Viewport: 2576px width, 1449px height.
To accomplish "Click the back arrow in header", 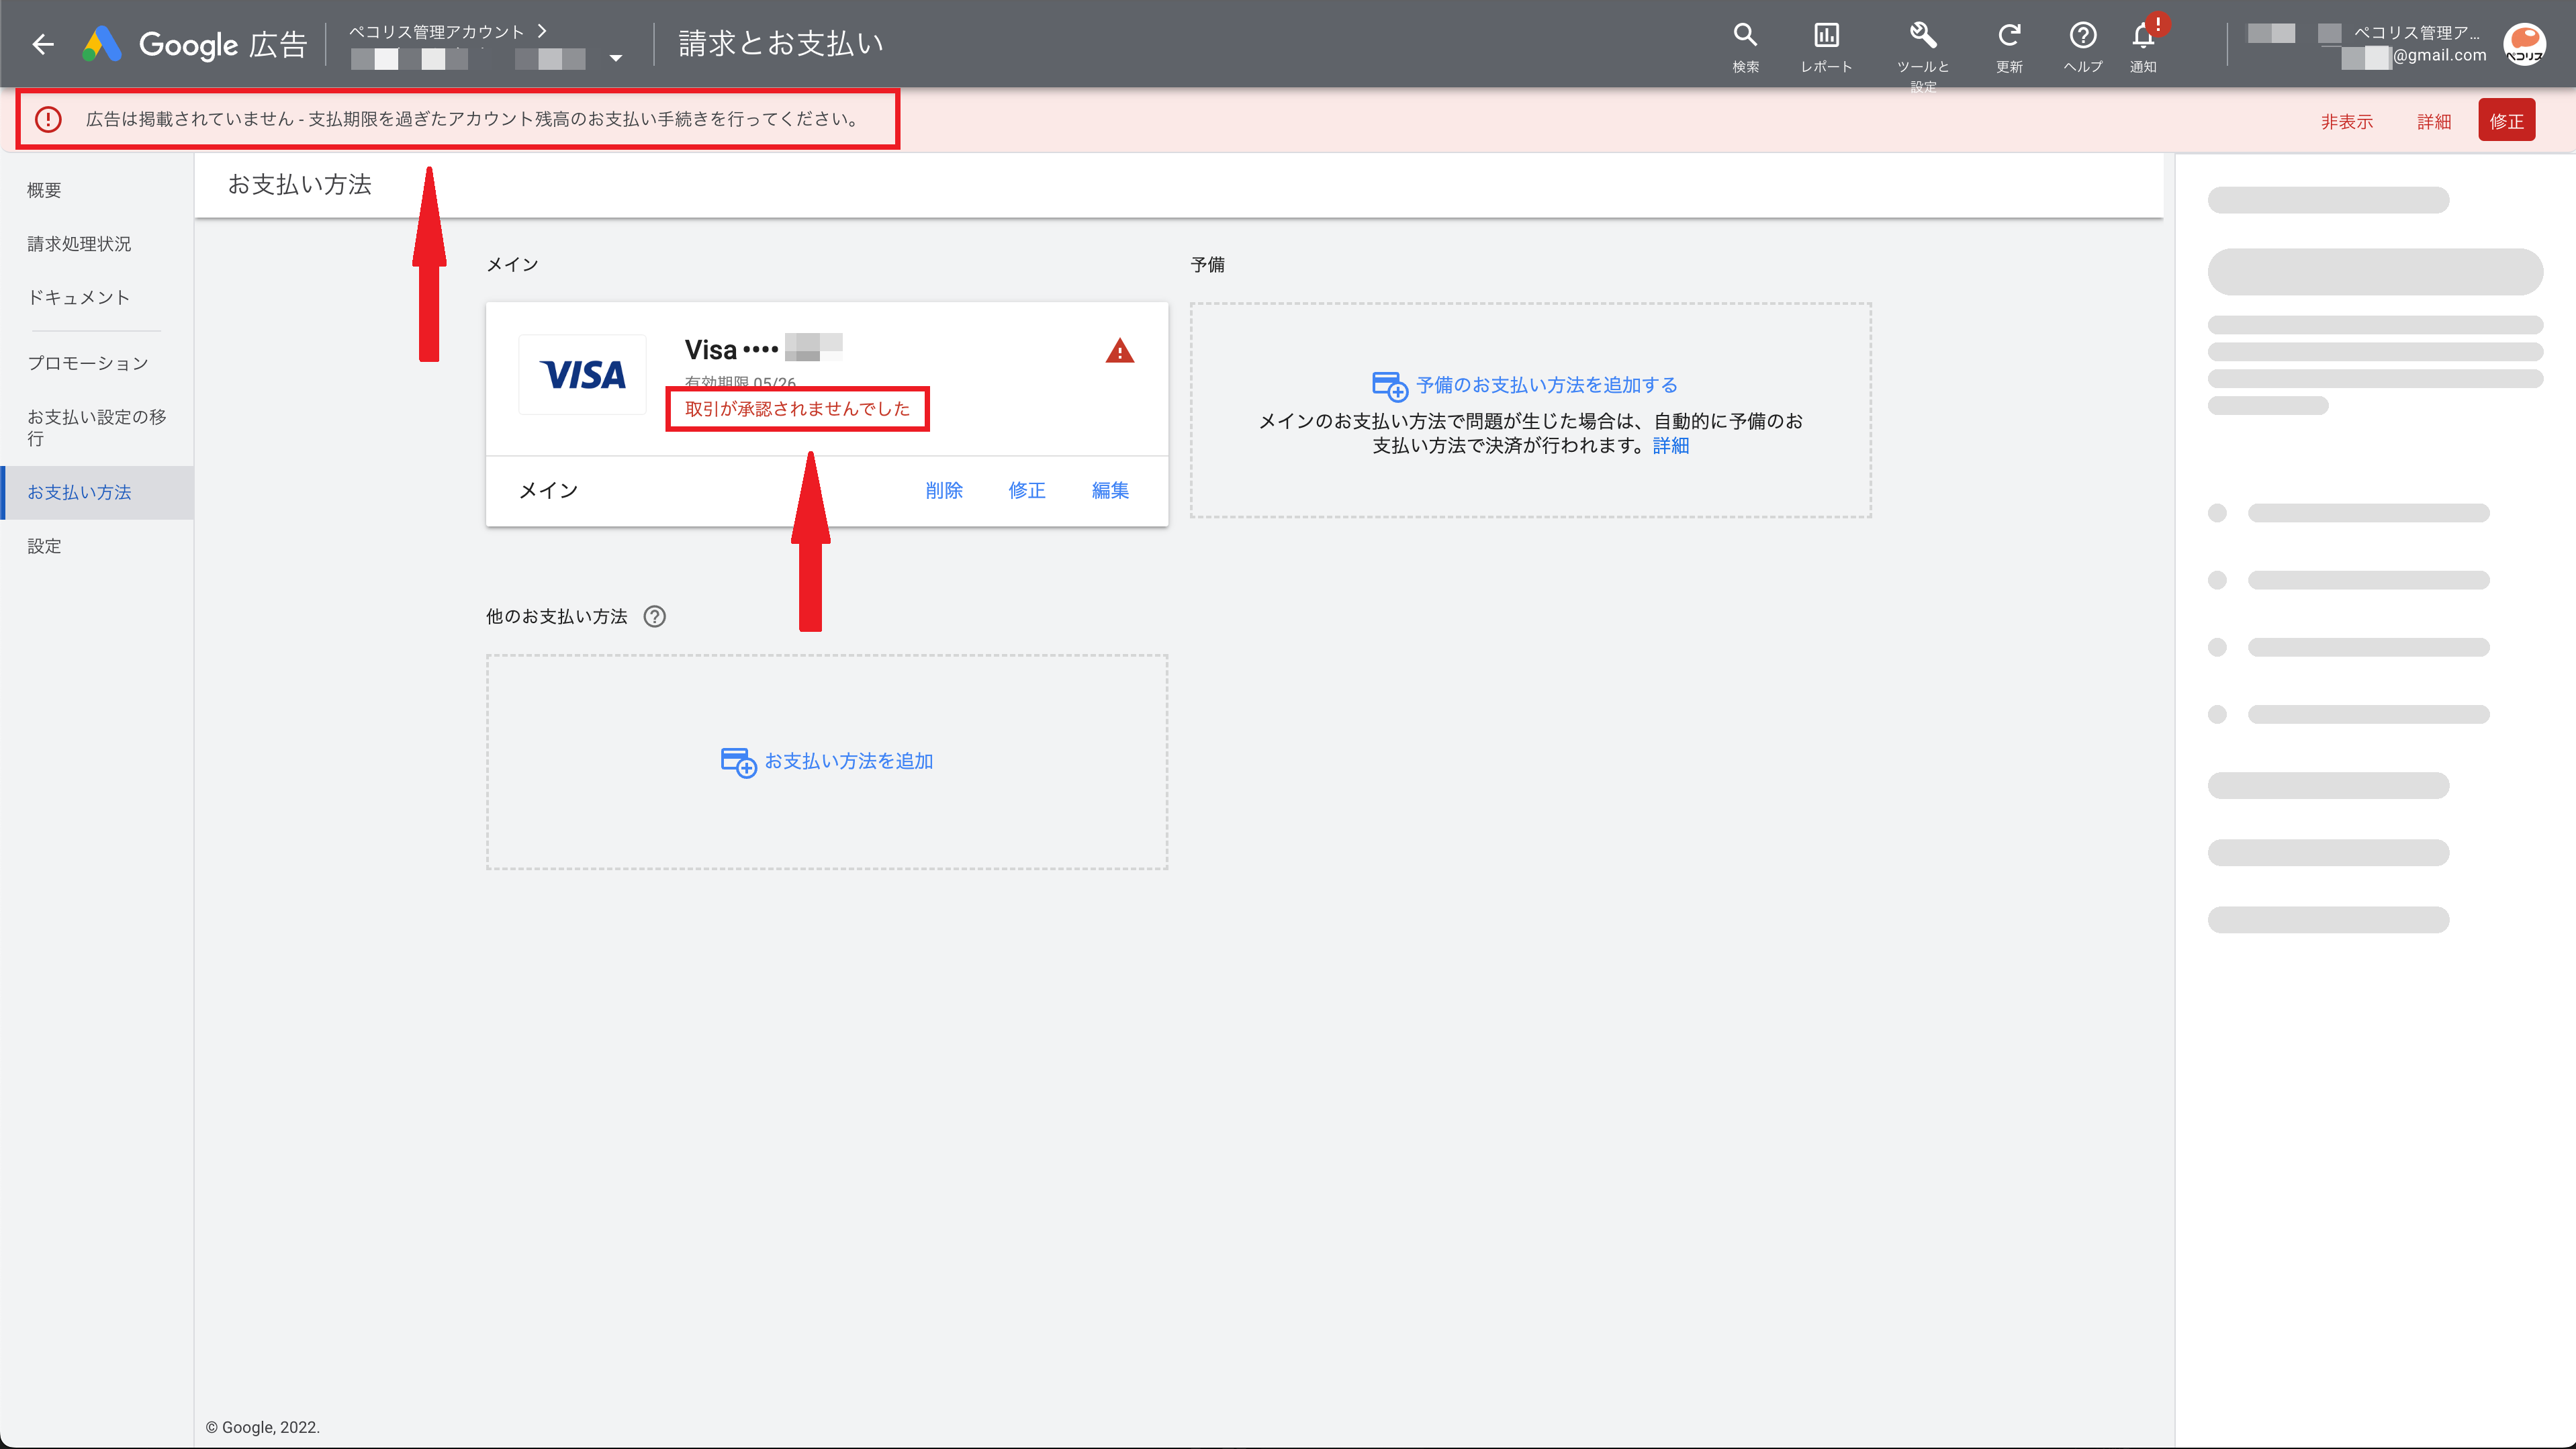I will [42, 44].
